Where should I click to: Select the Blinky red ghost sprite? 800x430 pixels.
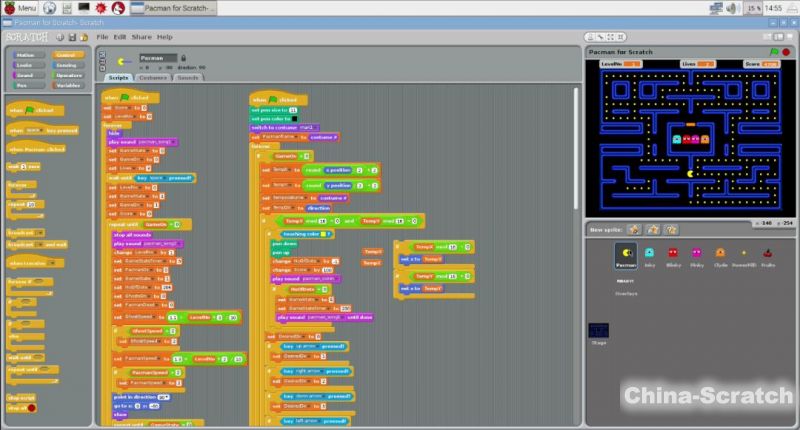(673, 255)
